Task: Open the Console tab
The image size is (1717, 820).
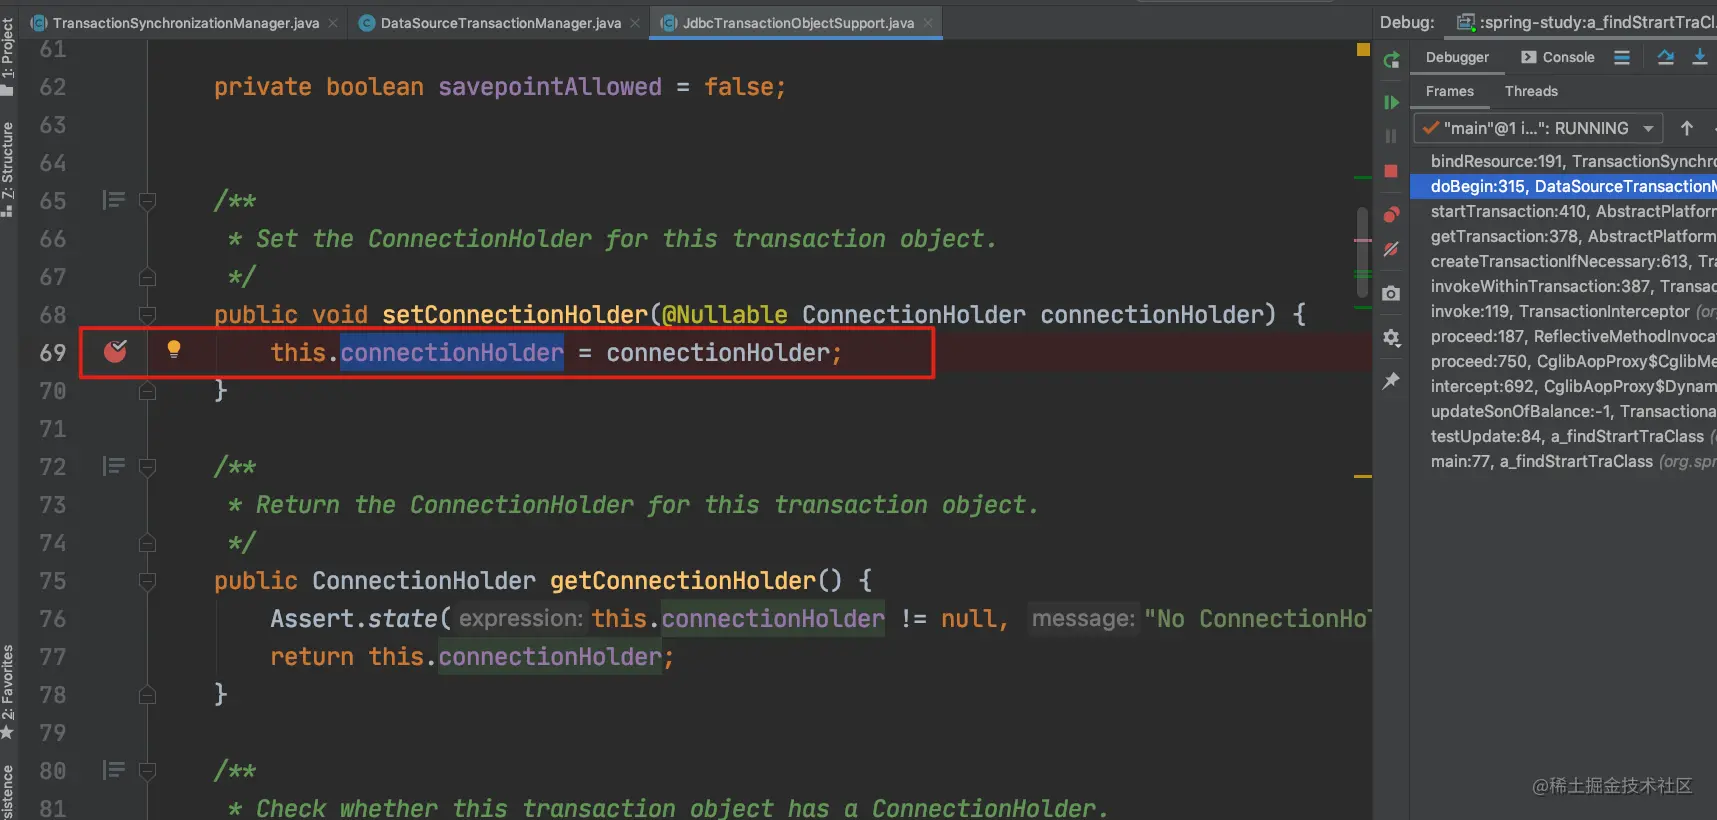Action: pos(1558,57)
